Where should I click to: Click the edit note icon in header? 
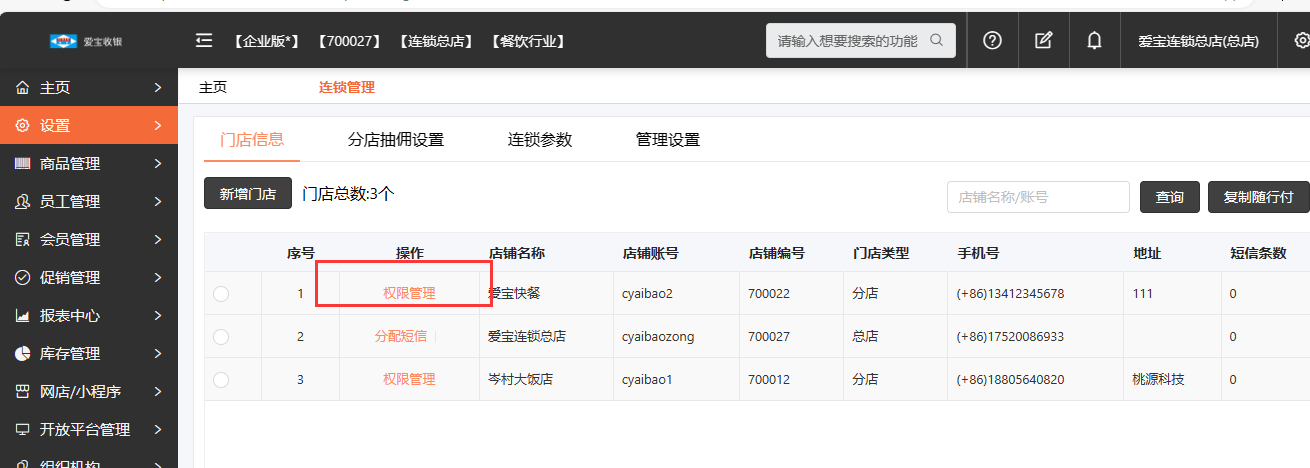1043,41
